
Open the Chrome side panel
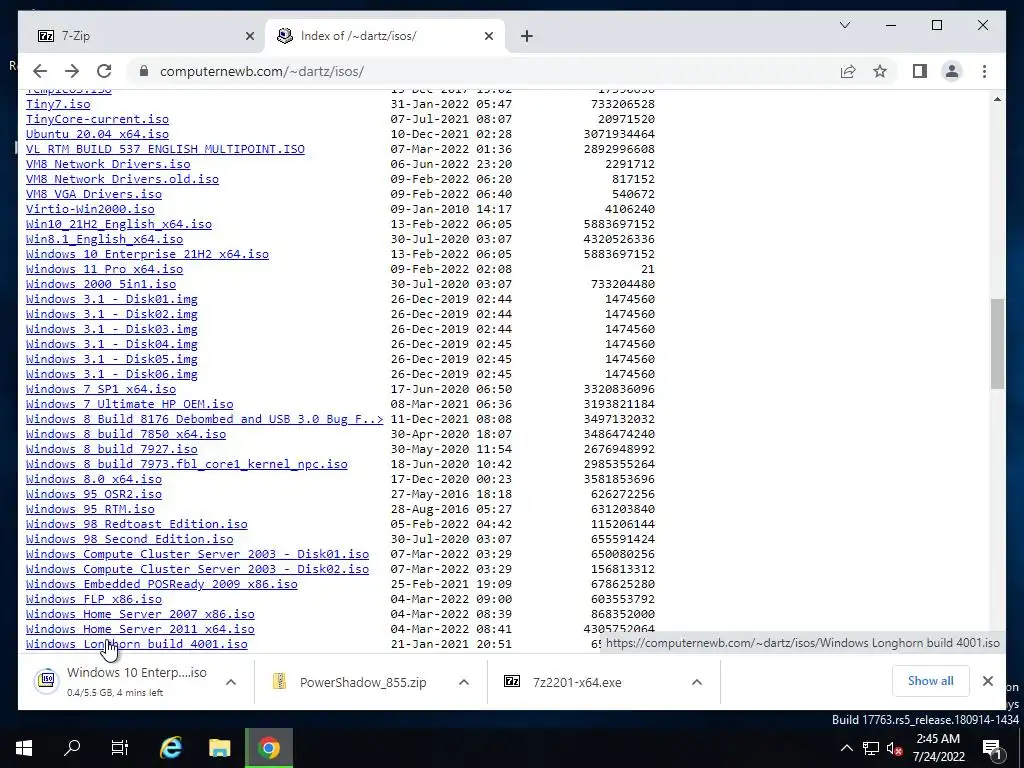[x=920, y=71]
